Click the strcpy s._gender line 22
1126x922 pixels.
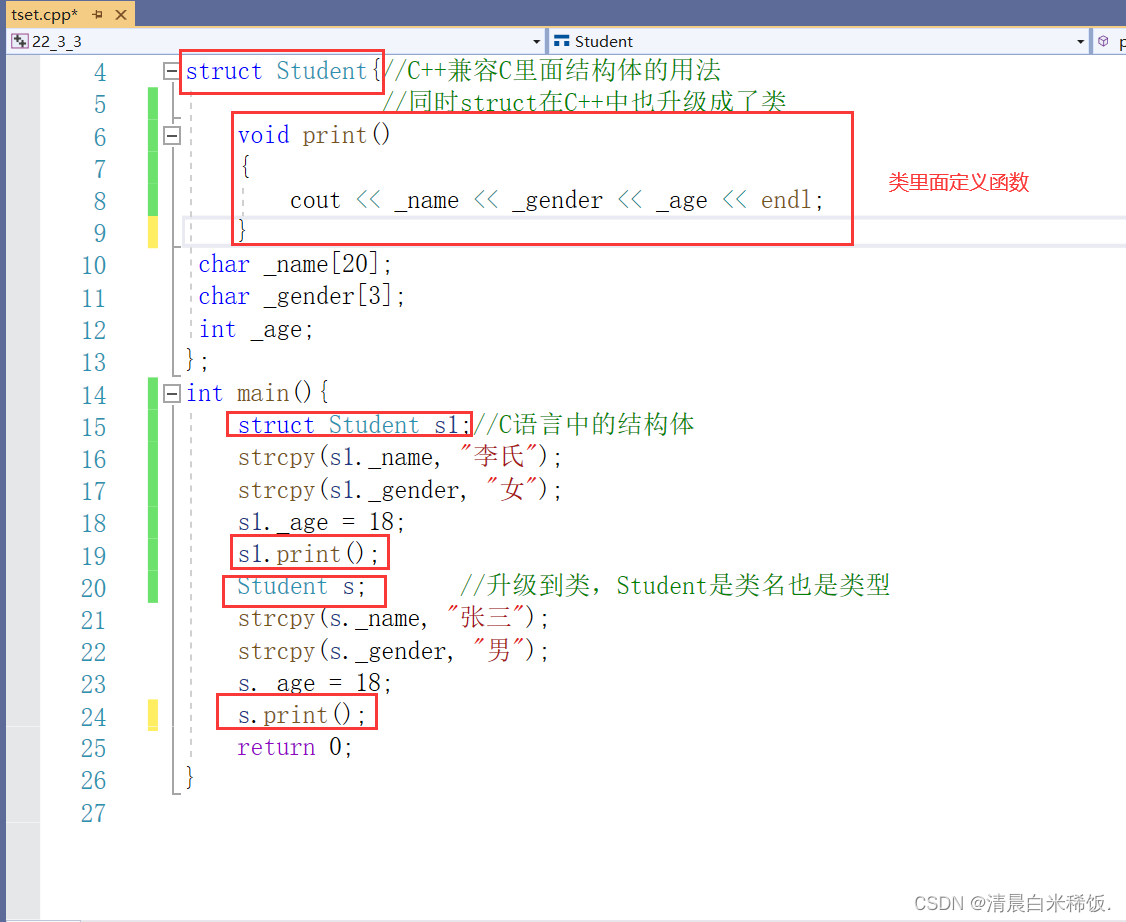[x=394, y=651]
